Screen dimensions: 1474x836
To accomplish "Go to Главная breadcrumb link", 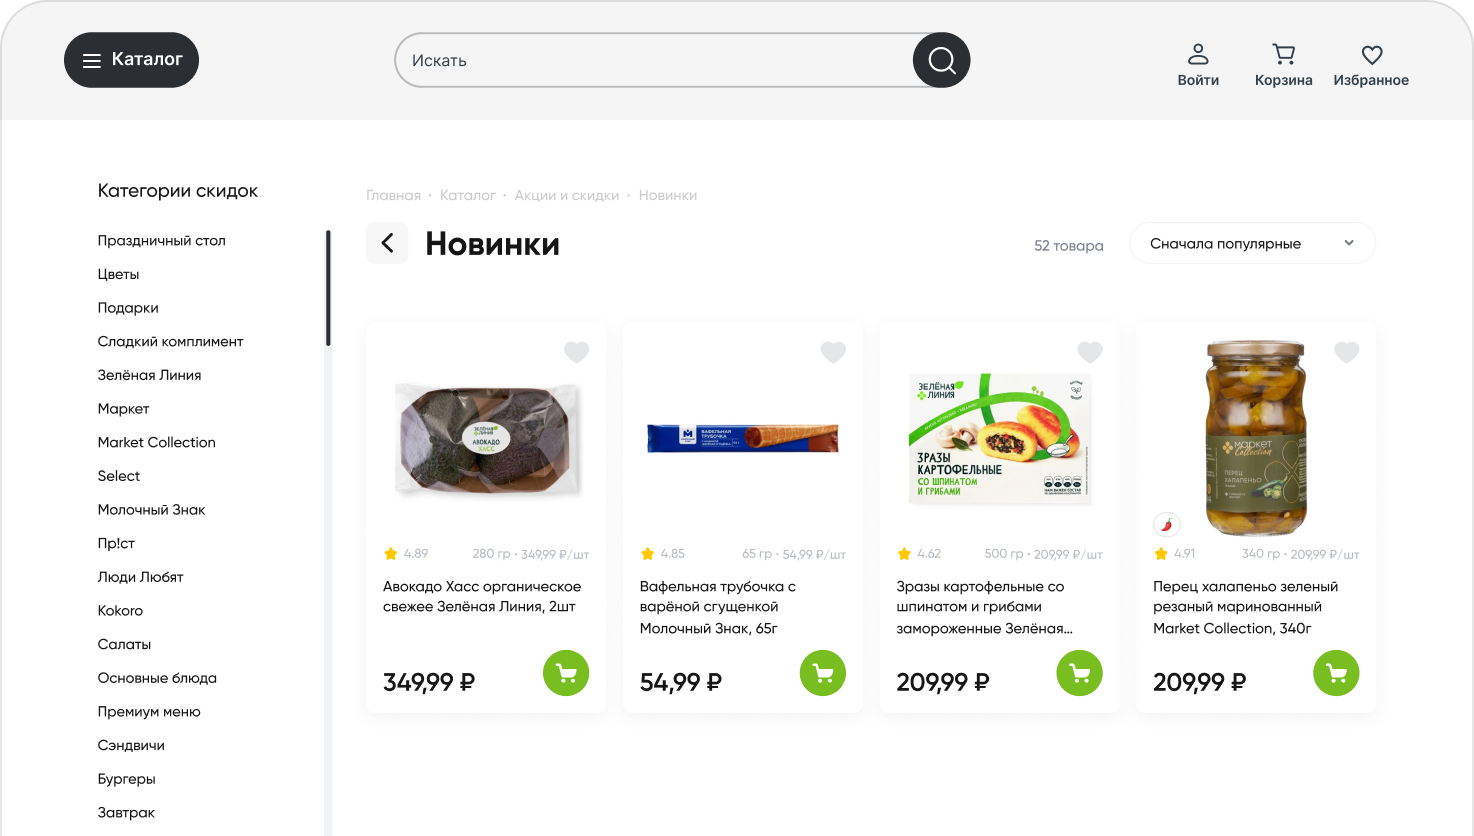I will click(393, 195).
